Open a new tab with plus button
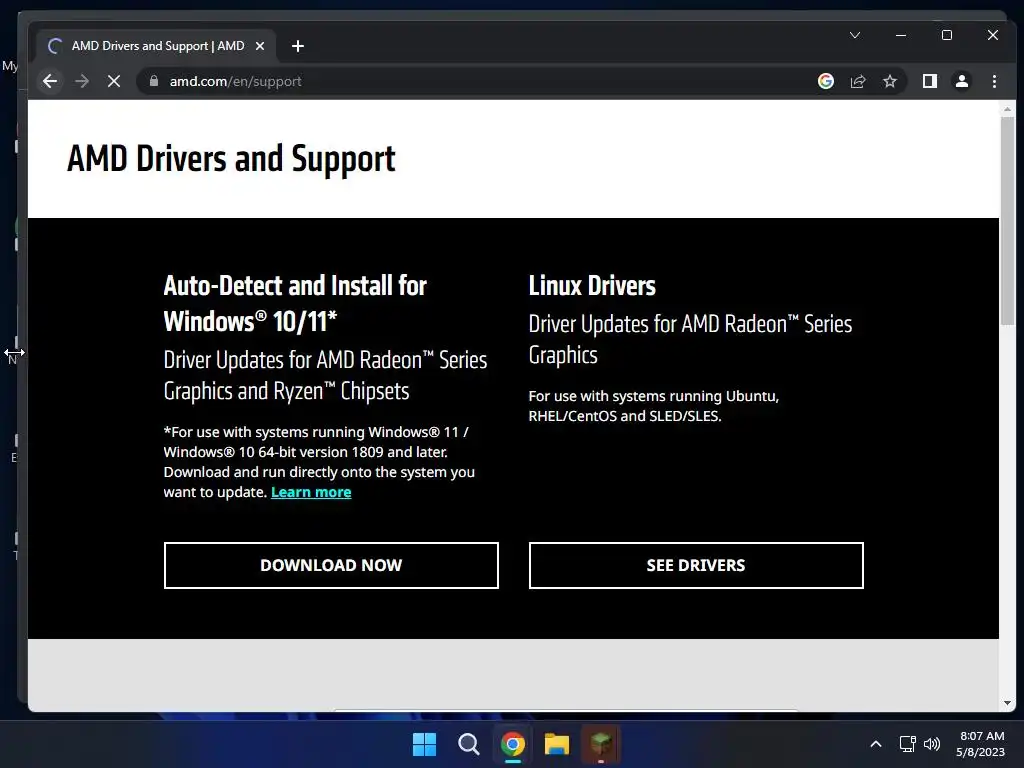This screenshot has width=1024, height=768. (298, 46)
